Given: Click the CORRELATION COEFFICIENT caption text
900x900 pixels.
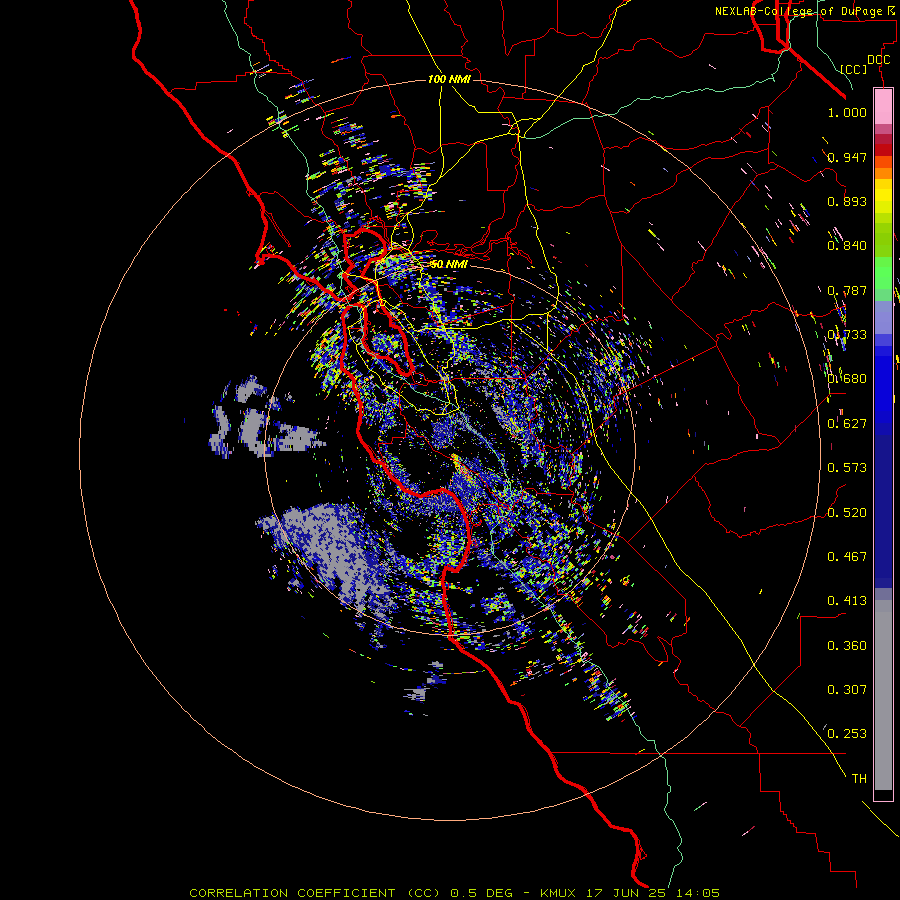Looking at the screenshot, I should pyautogui.click(x=292, y=893).
